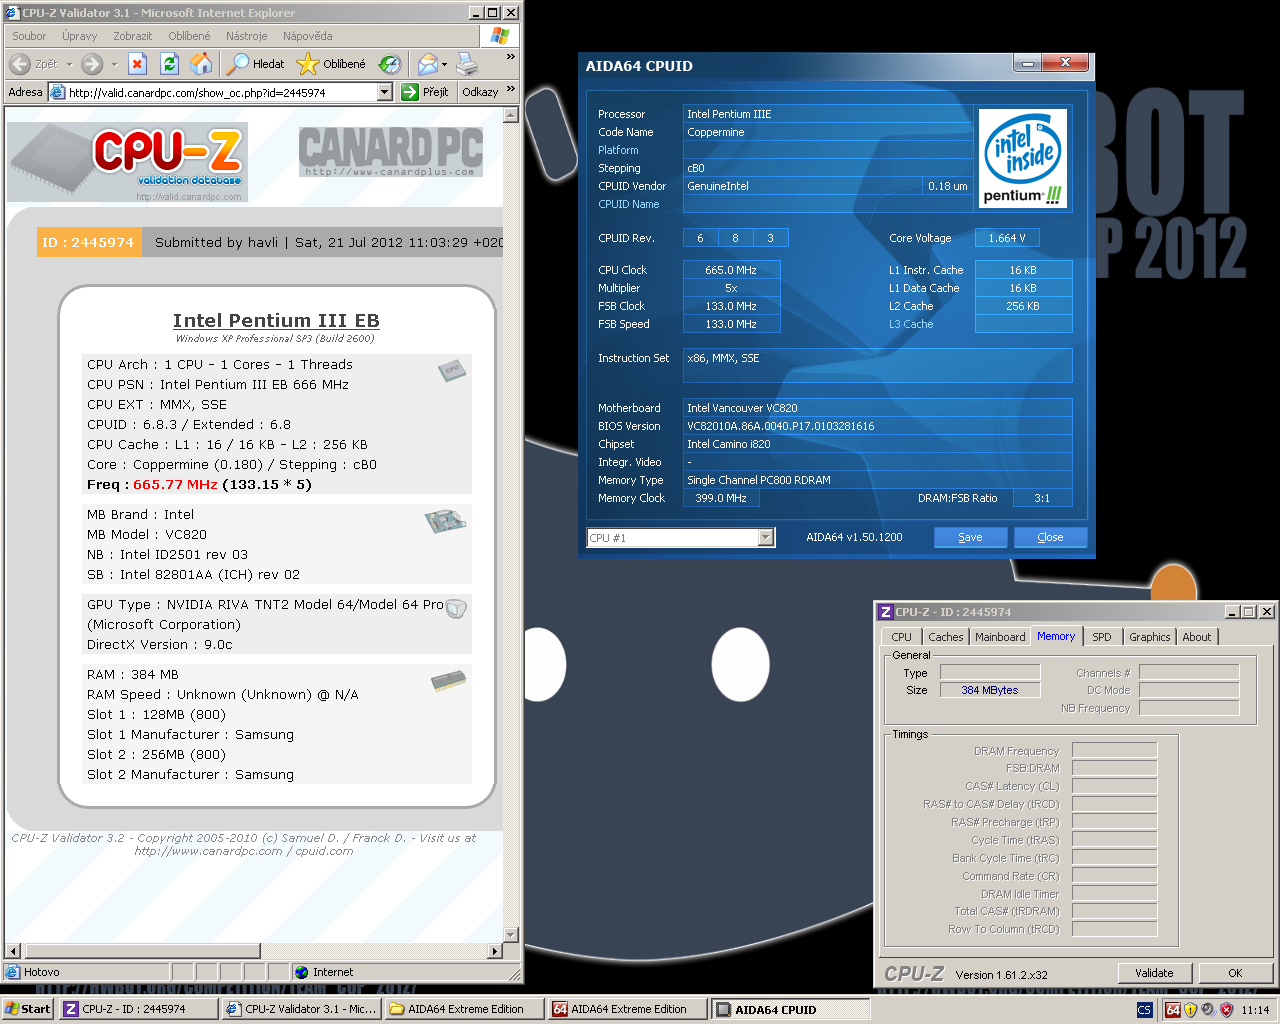The width and height of the screenshot is (1280, 1024).
Task: Click the Intel Pentium III EB heading link
Action: 276,320
